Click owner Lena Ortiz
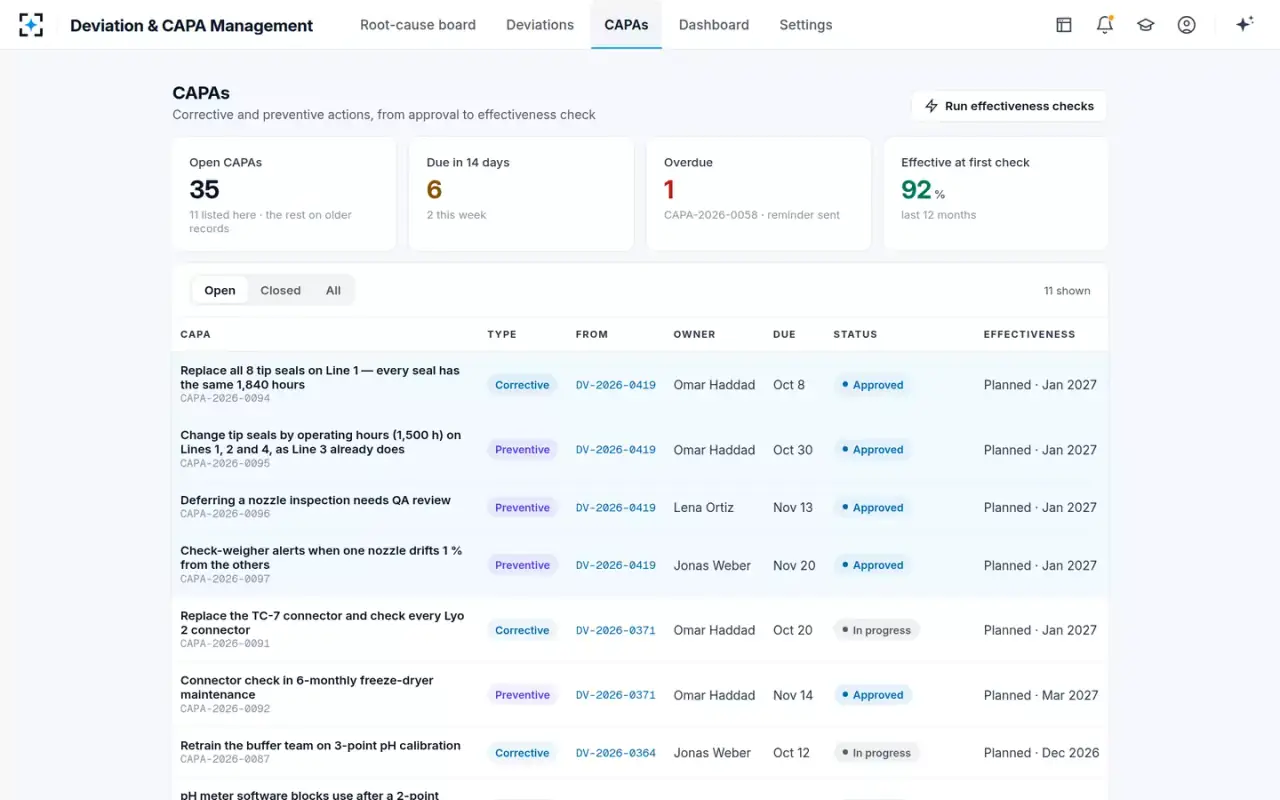 703,508
